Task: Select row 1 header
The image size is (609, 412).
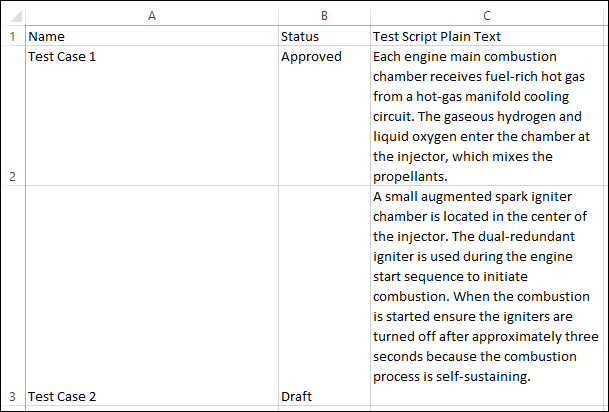Action: point(13,36)
